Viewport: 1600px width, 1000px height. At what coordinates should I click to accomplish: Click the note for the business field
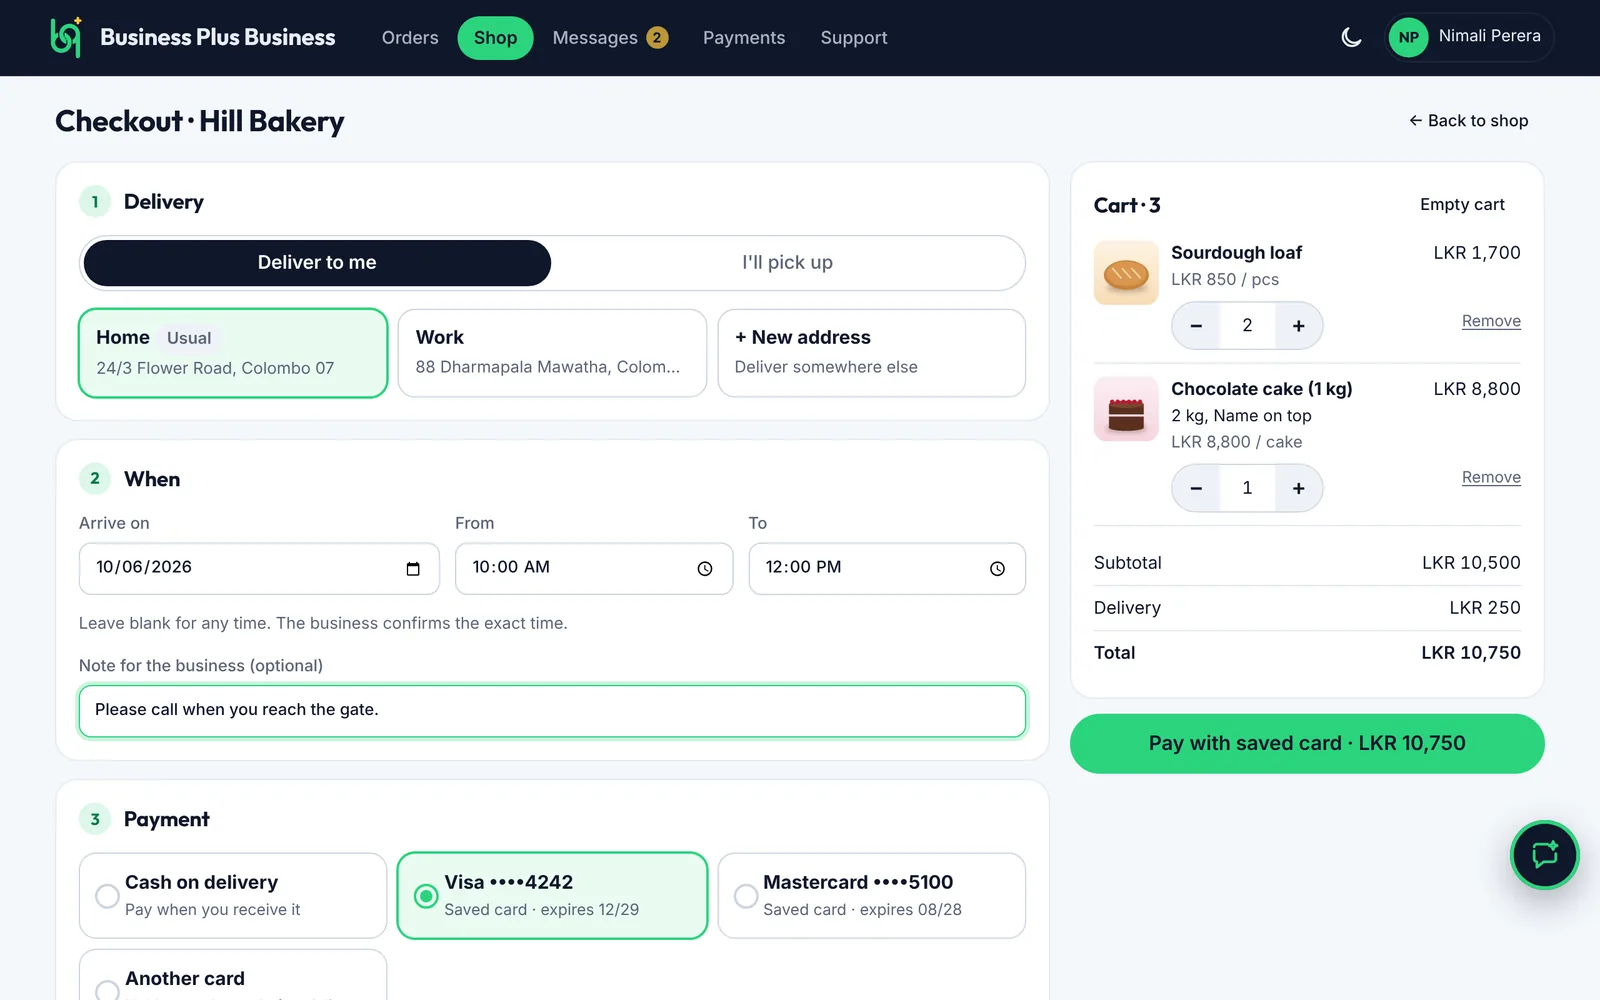pyautogui.click(x=552, y=711)
